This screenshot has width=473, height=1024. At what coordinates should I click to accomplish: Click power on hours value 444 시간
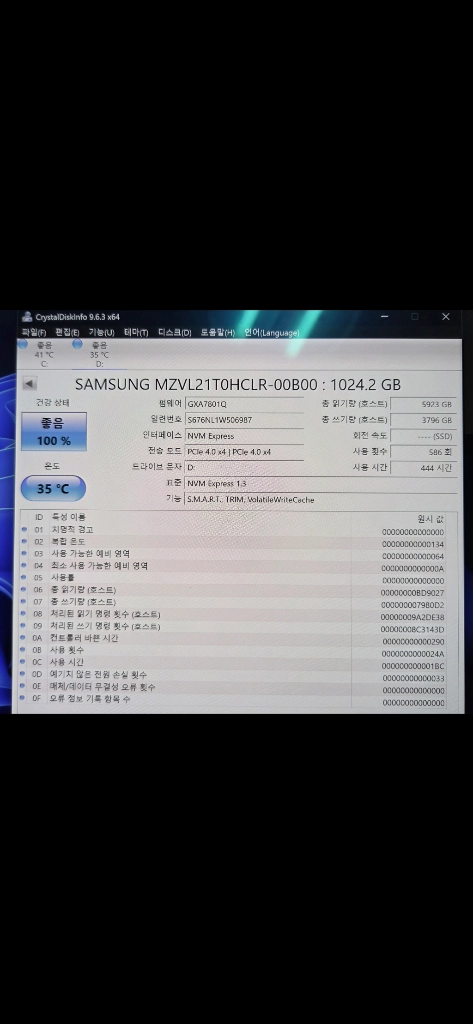(x=423, y=468)
